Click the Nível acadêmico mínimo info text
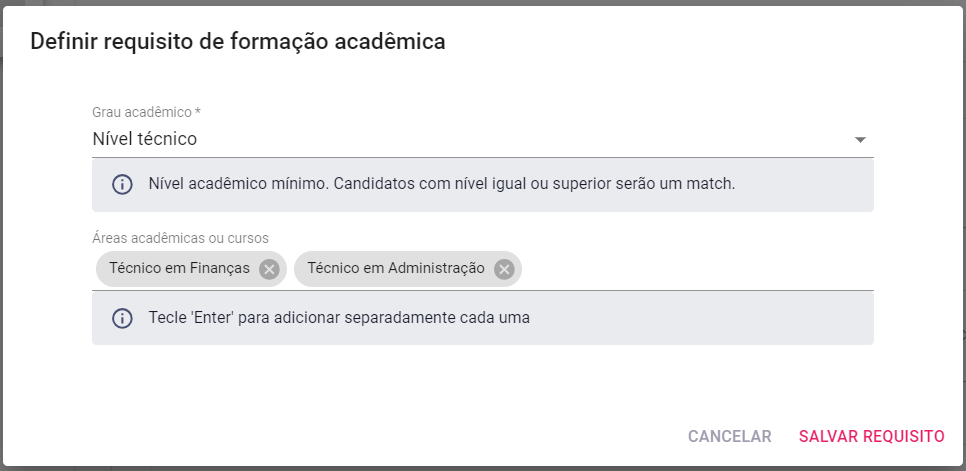This screenshot has width=966, height=471. pos(442,184)
